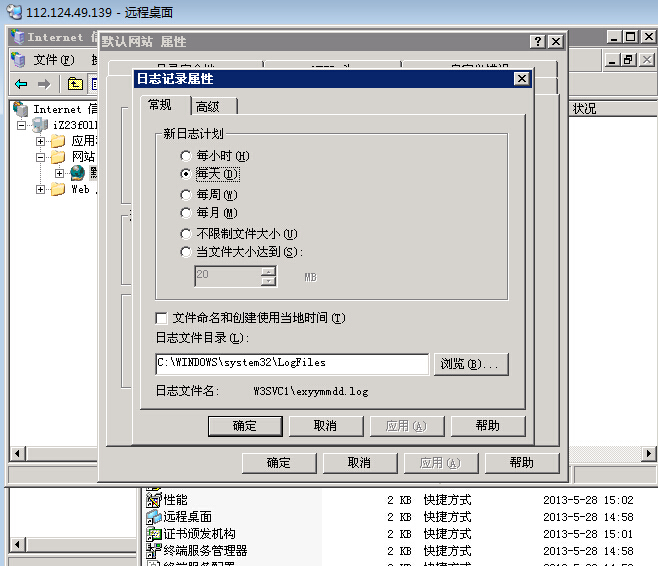Select the 每小时 (hourly) radio option
Screen dimensions: 658x566
(x=185, y=156)
